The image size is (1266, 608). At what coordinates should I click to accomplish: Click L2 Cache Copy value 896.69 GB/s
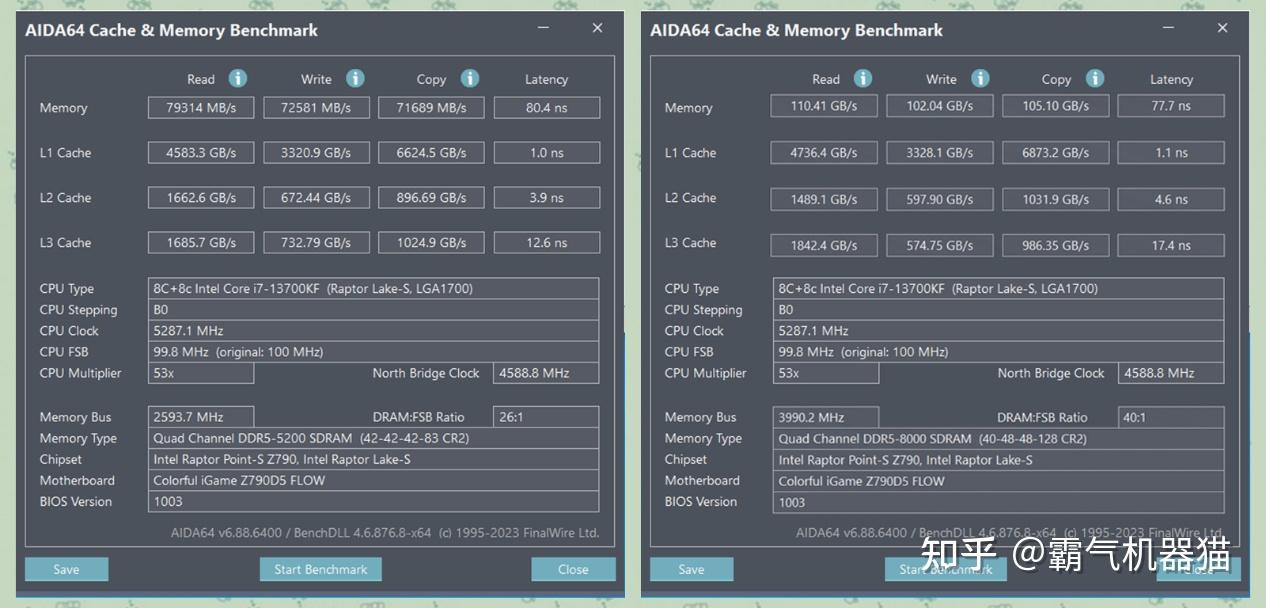point(431,197)
